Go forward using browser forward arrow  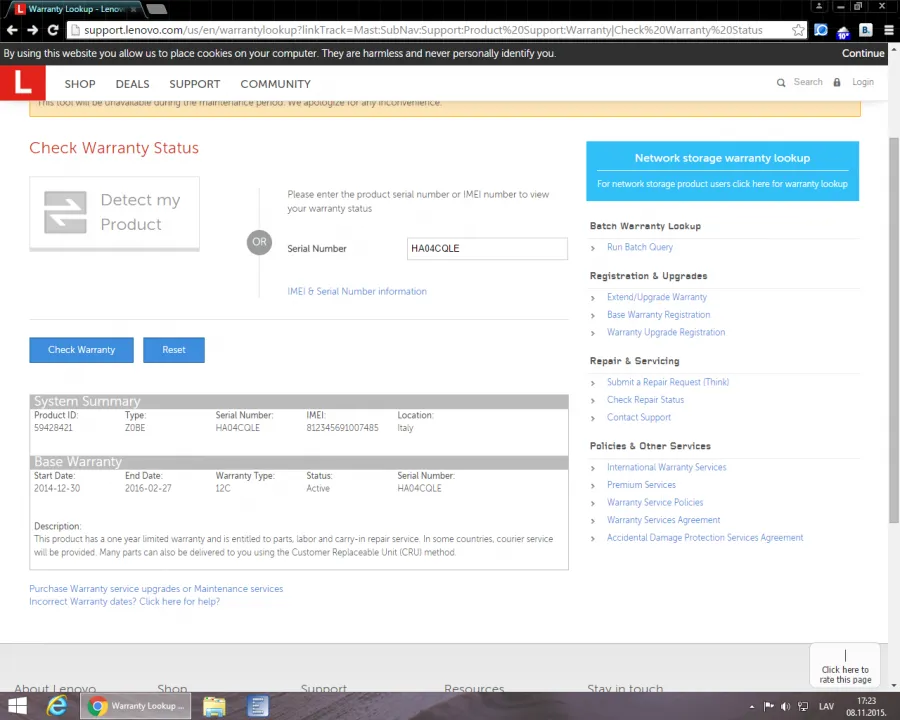[x=32, y=30]
